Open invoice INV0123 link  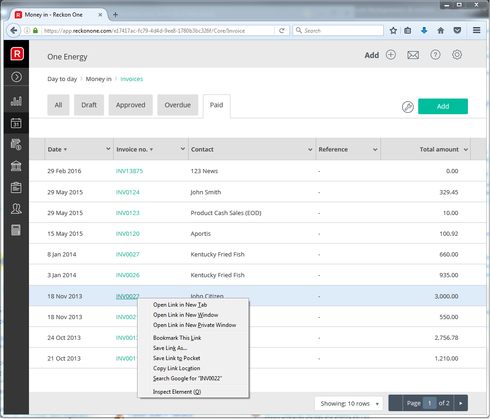(x=128, y=213)
